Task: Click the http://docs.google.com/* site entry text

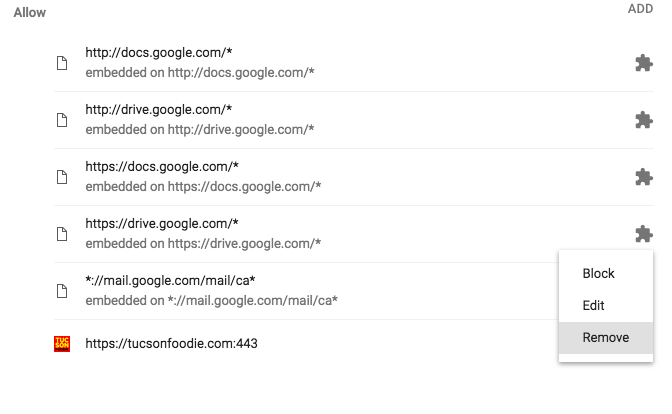Action: [159, 53]
